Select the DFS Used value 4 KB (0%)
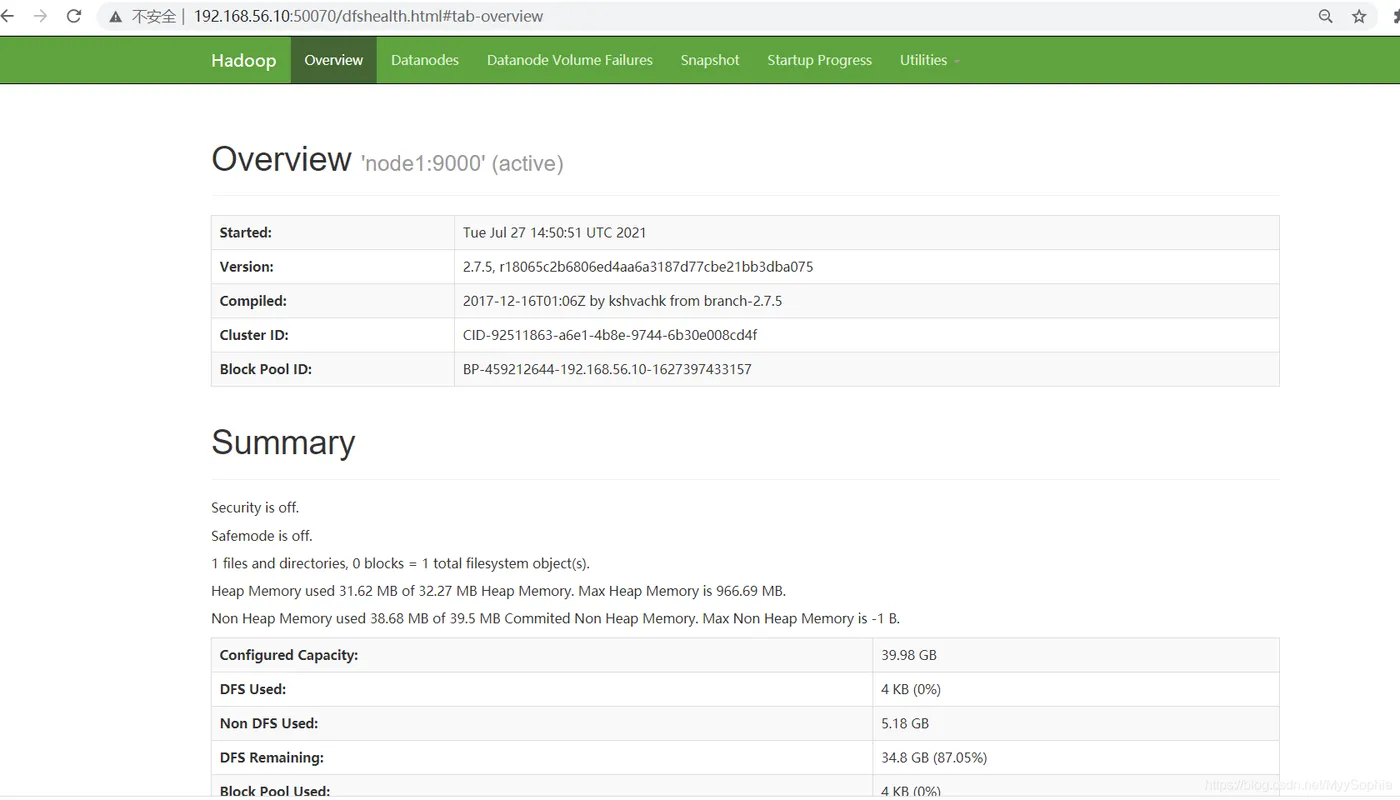 (911, 689)
